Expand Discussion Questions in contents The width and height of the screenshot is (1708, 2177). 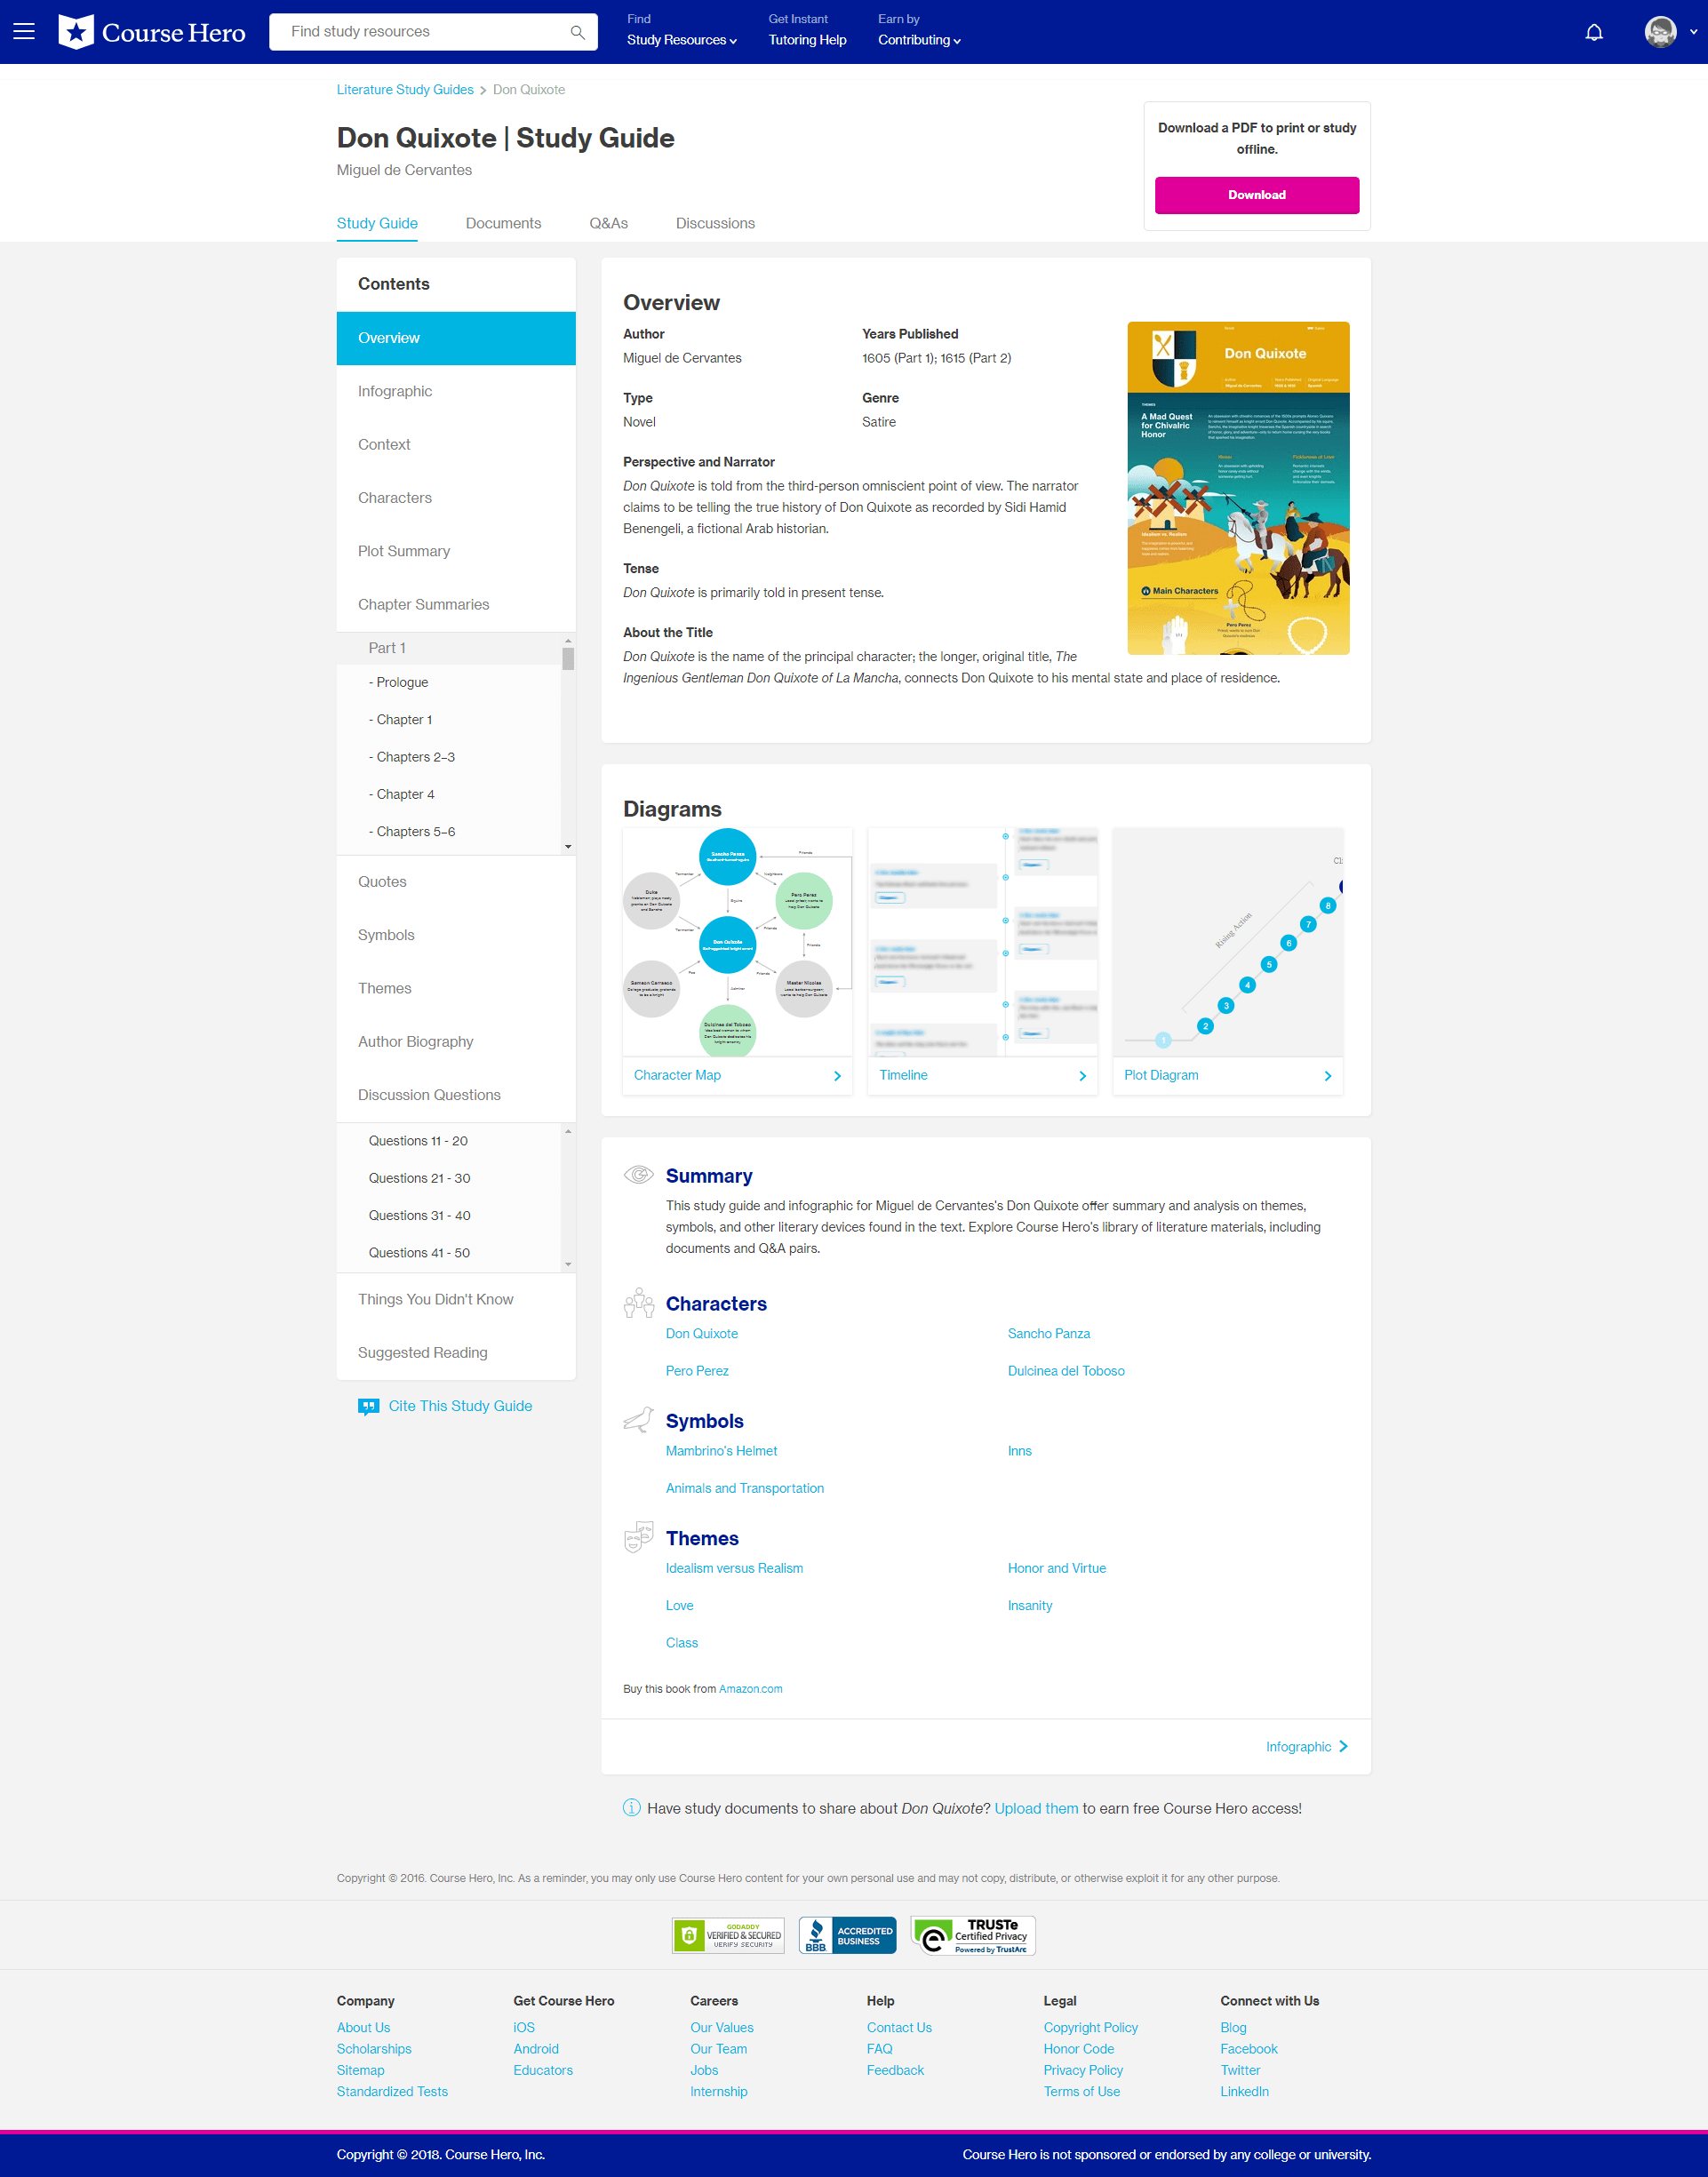click(456, 1095)
